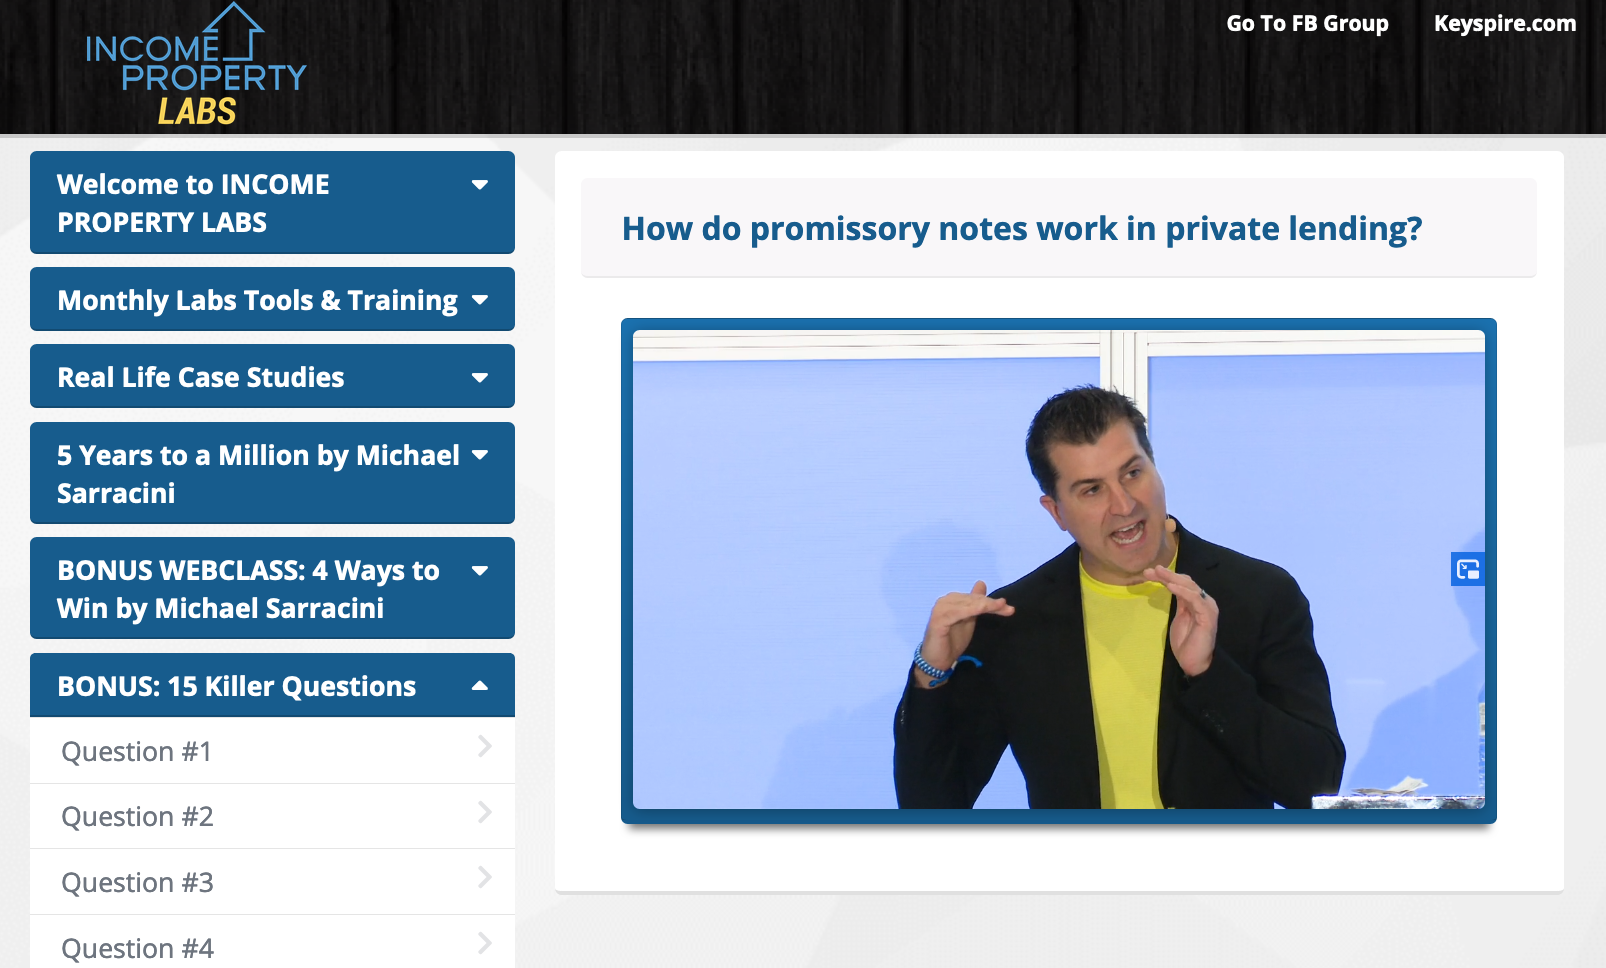1606x968 pixels.
Task: Expand 5 Years to a Million section
Action: [x=272, y=474]
